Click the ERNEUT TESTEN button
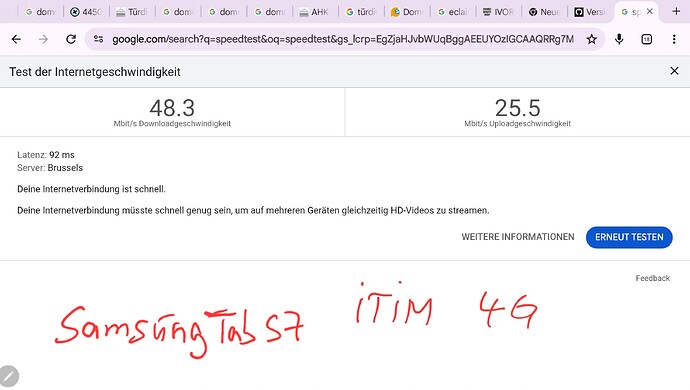 [629, 237]
